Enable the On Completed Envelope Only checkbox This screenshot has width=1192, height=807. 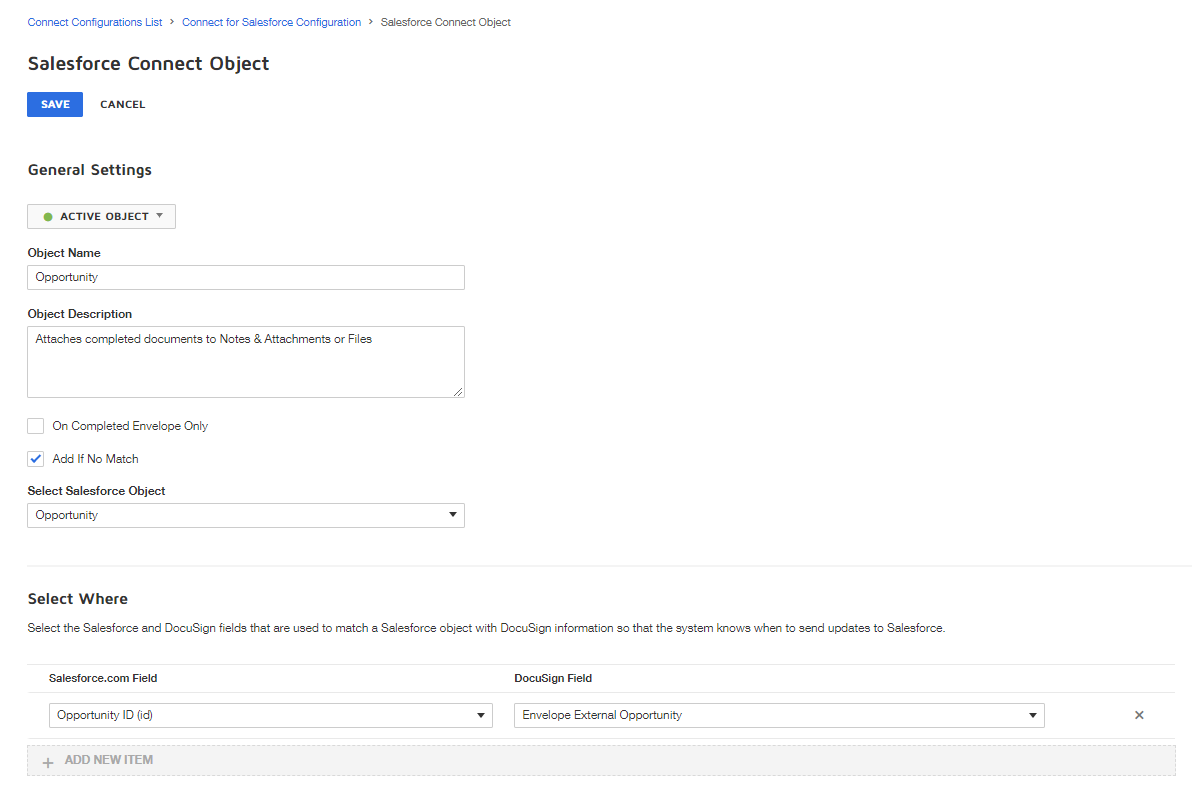click(x=35, y=425)
